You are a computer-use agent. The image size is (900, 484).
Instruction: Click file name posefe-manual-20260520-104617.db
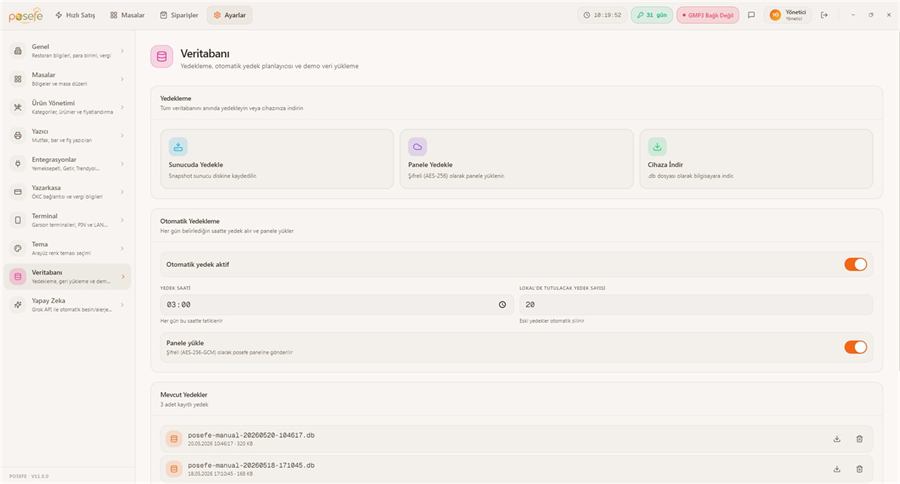tap(251, 435)
